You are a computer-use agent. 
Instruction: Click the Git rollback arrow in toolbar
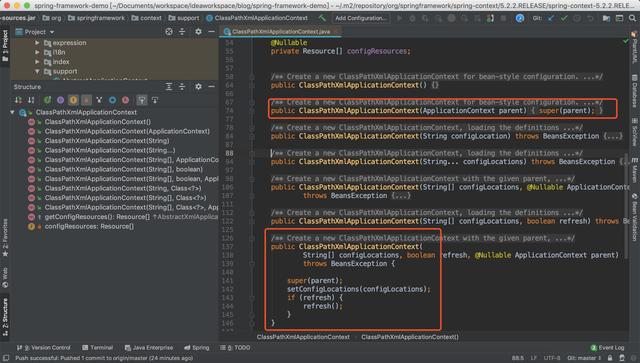590,18
